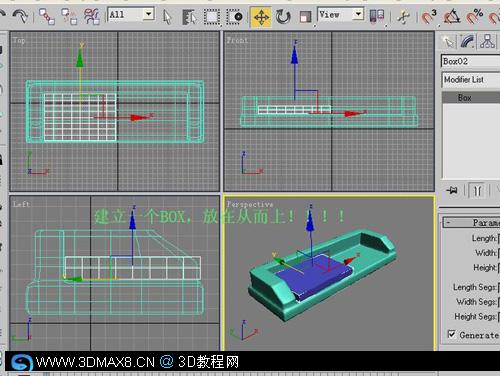Click the Perspective viewport label

coord(250,204)
